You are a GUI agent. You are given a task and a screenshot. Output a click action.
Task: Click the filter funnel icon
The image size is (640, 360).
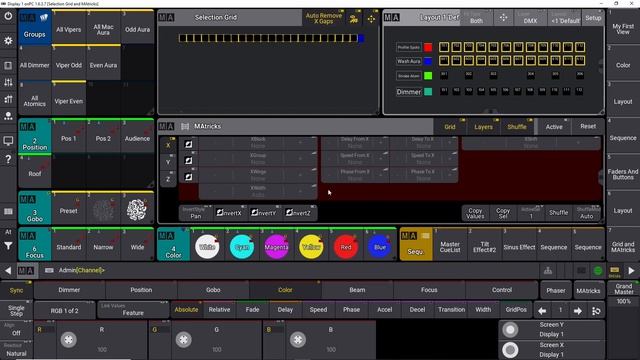tap(8, 246)
